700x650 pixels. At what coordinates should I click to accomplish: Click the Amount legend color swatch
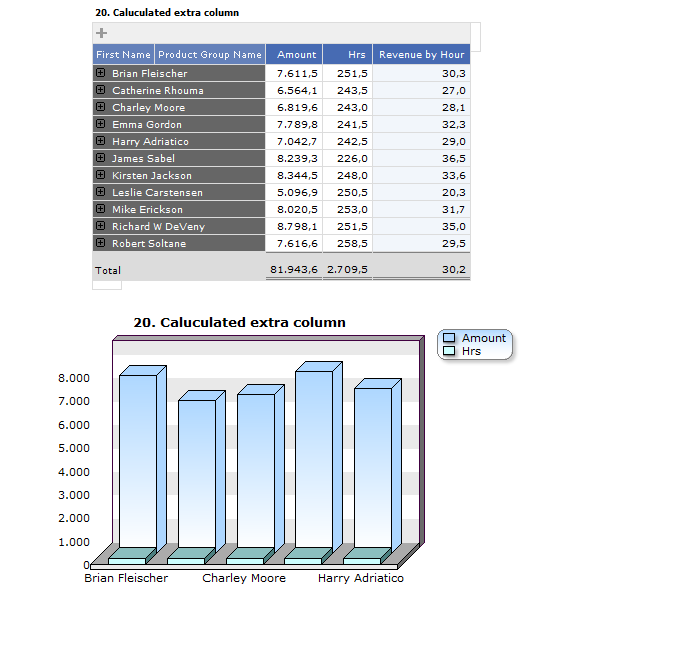point(449,338)
